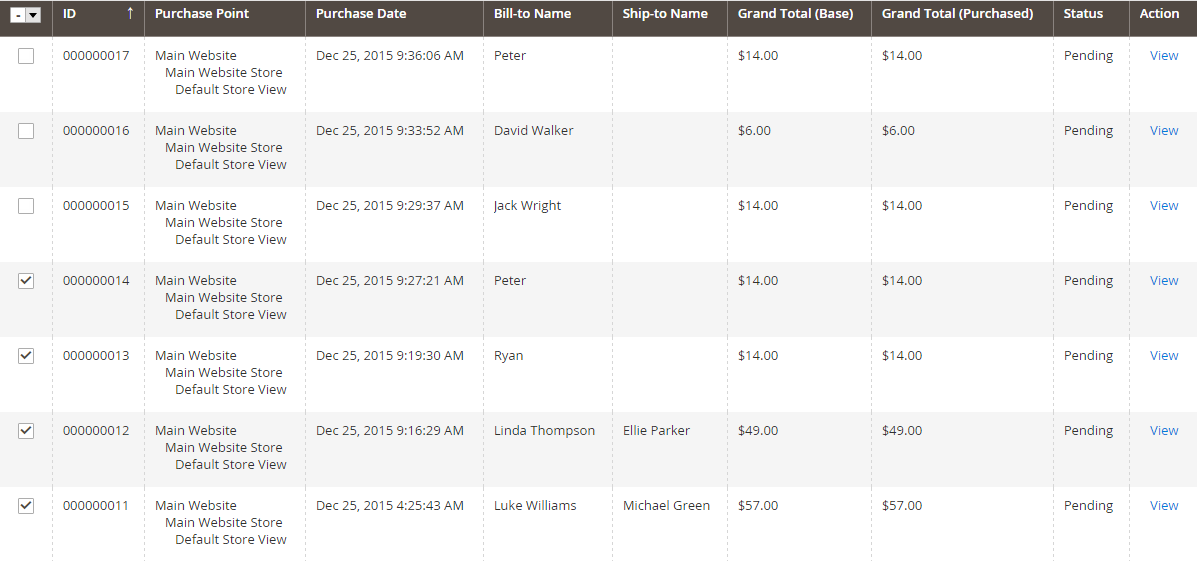This screenshot has width=1197, height=561.
Task: Open View link for Jack Wright's order
Action: pyautogui.click(x=1164, y=205)
